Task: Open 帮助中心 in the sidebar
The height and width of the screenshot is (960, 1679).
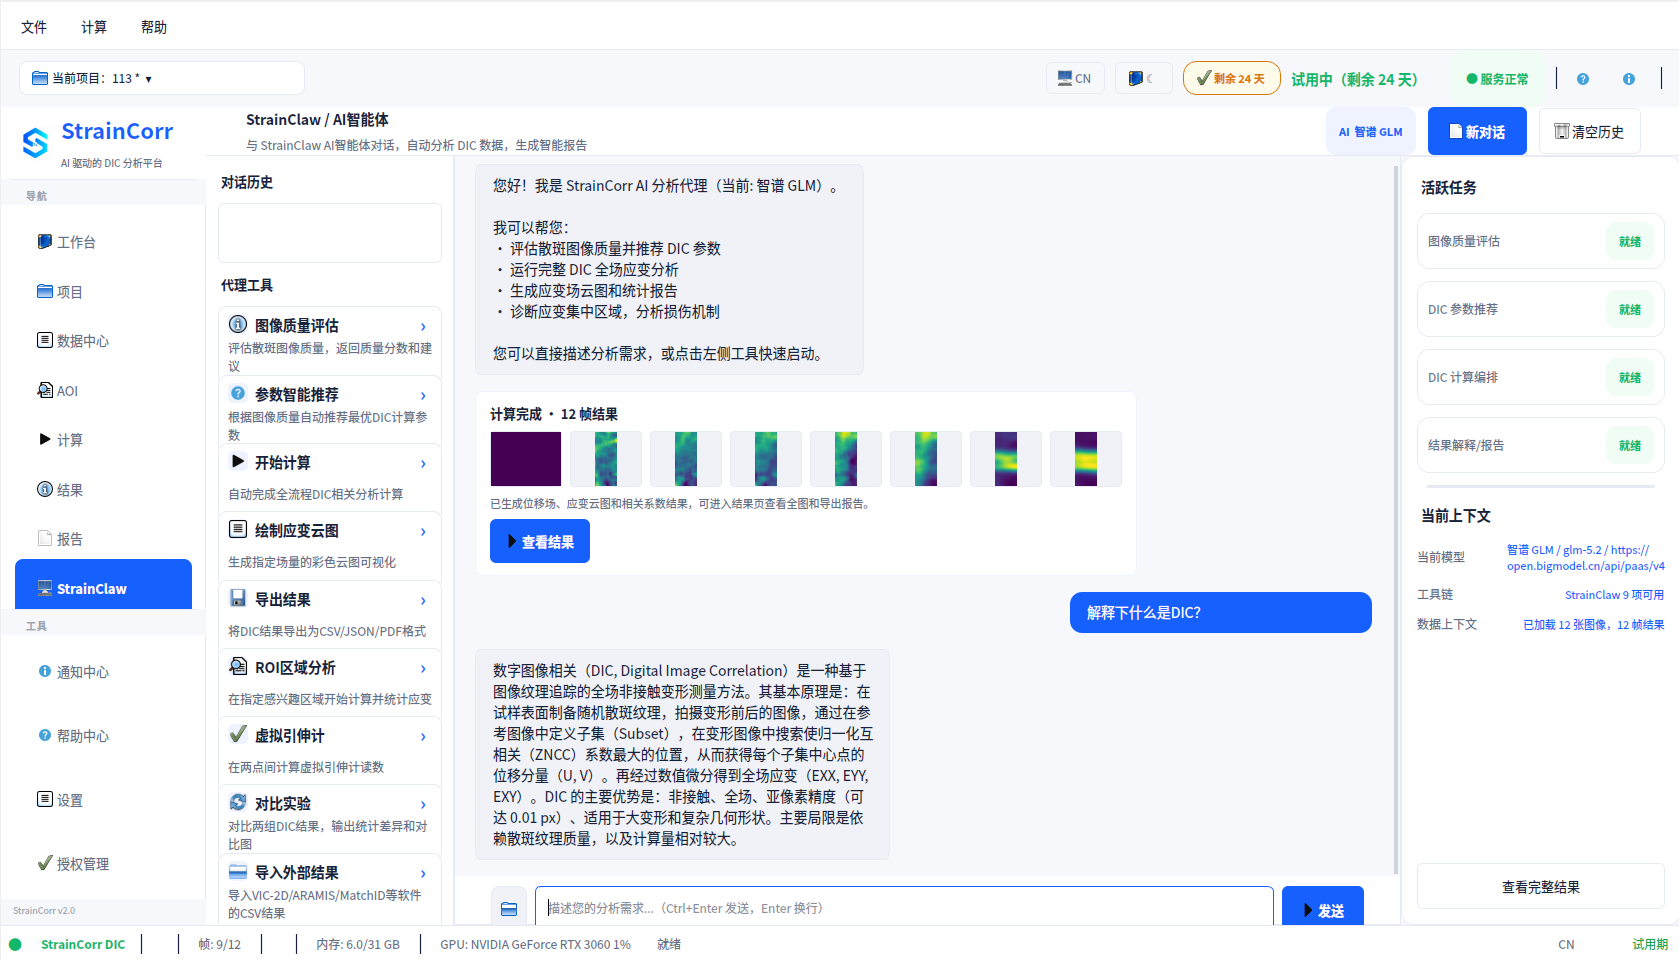Action: (103, 736)
